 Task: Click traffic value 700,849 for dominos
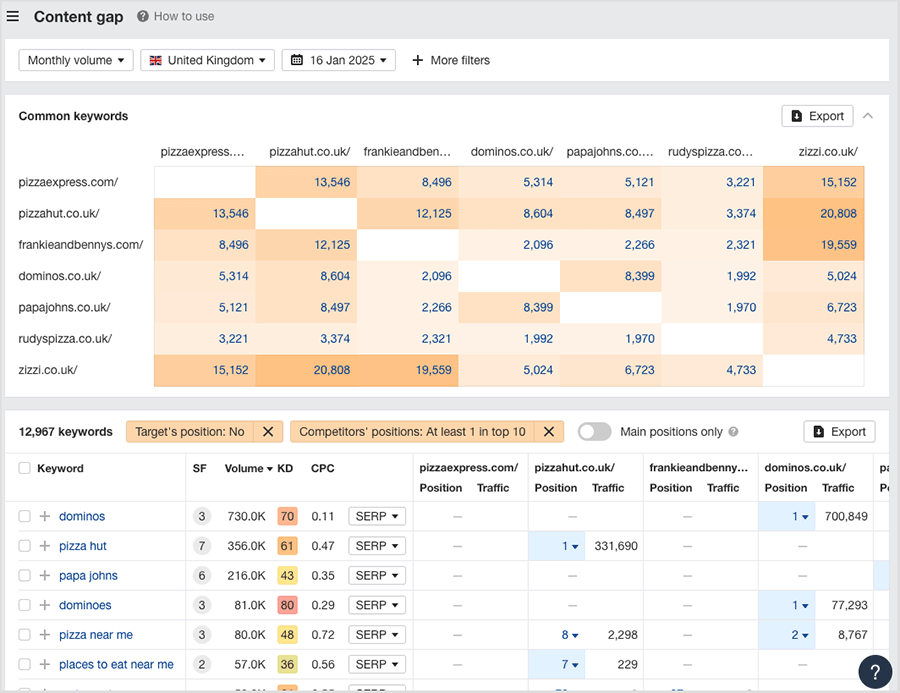[846, 516]
